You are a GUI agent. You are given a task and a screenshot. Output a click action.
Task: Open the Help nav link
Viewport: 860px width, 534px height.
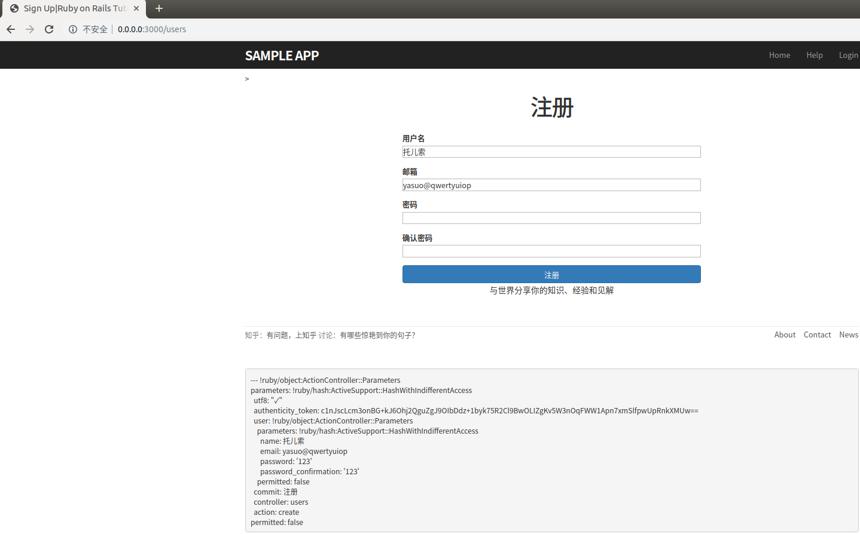click(814, 55)
